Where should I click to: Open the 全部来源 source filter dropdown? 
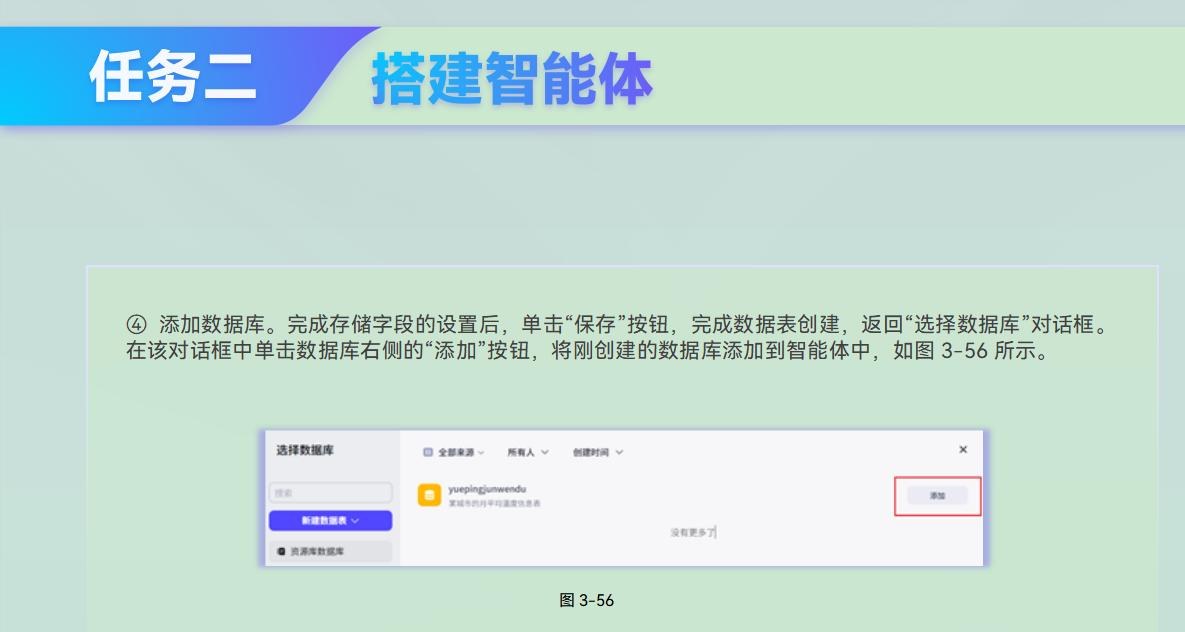pyautogui.click(x=453, y=452)
